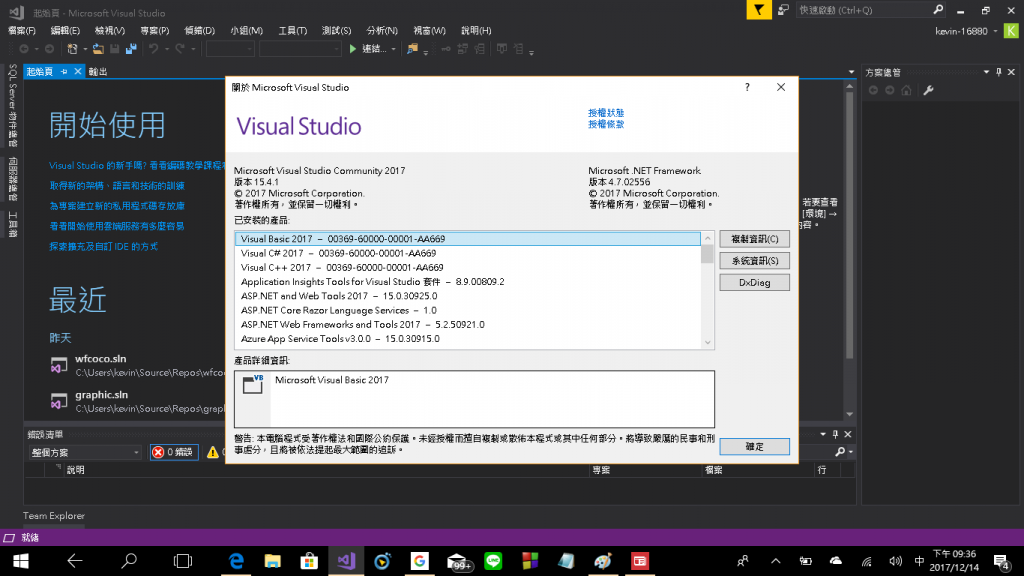Click the 系統資訊(S) button
1024x576 pixels.
click(x=754, y=261)
